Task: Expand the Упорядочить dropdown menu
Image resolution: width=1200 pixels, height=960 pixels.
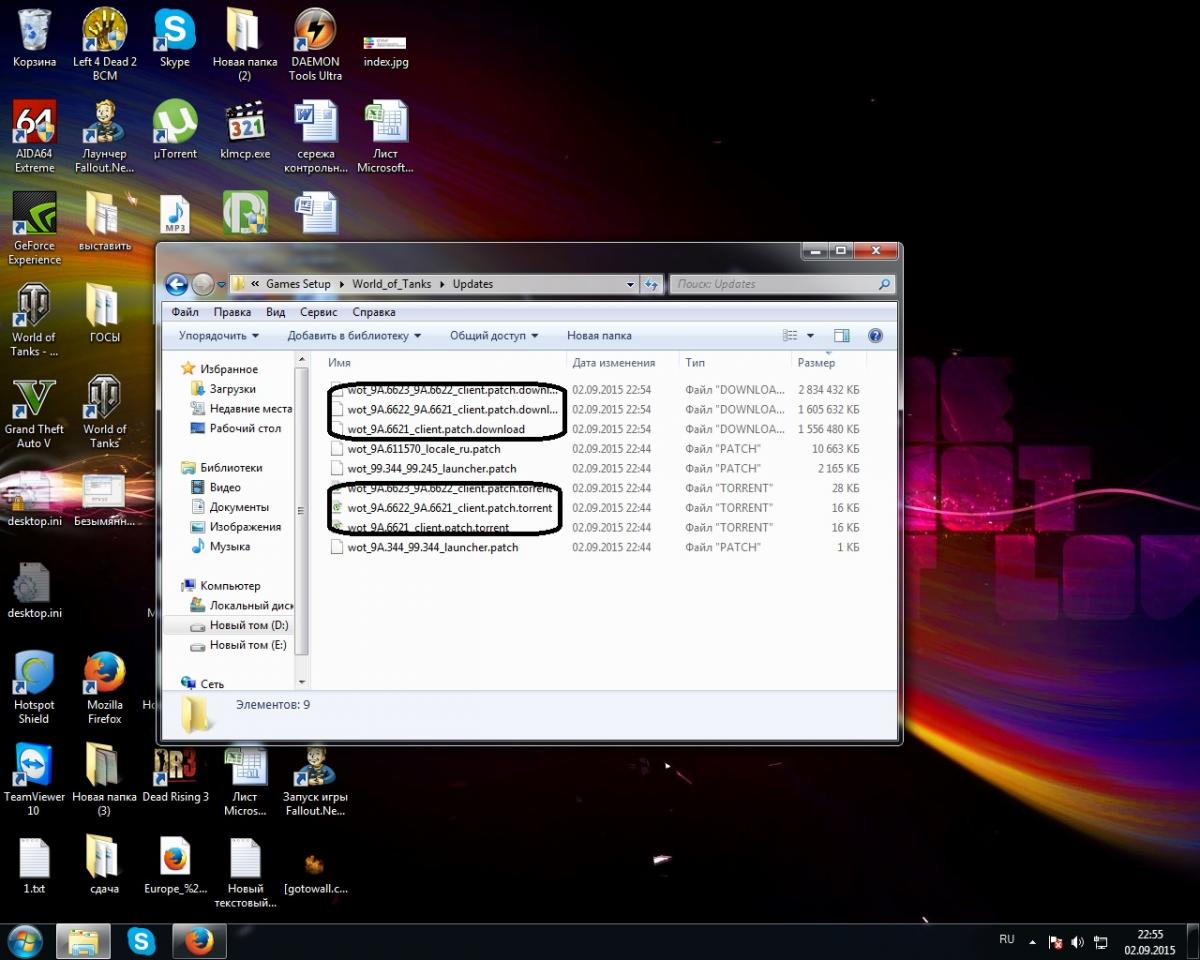Action: [x=219, y=336]
